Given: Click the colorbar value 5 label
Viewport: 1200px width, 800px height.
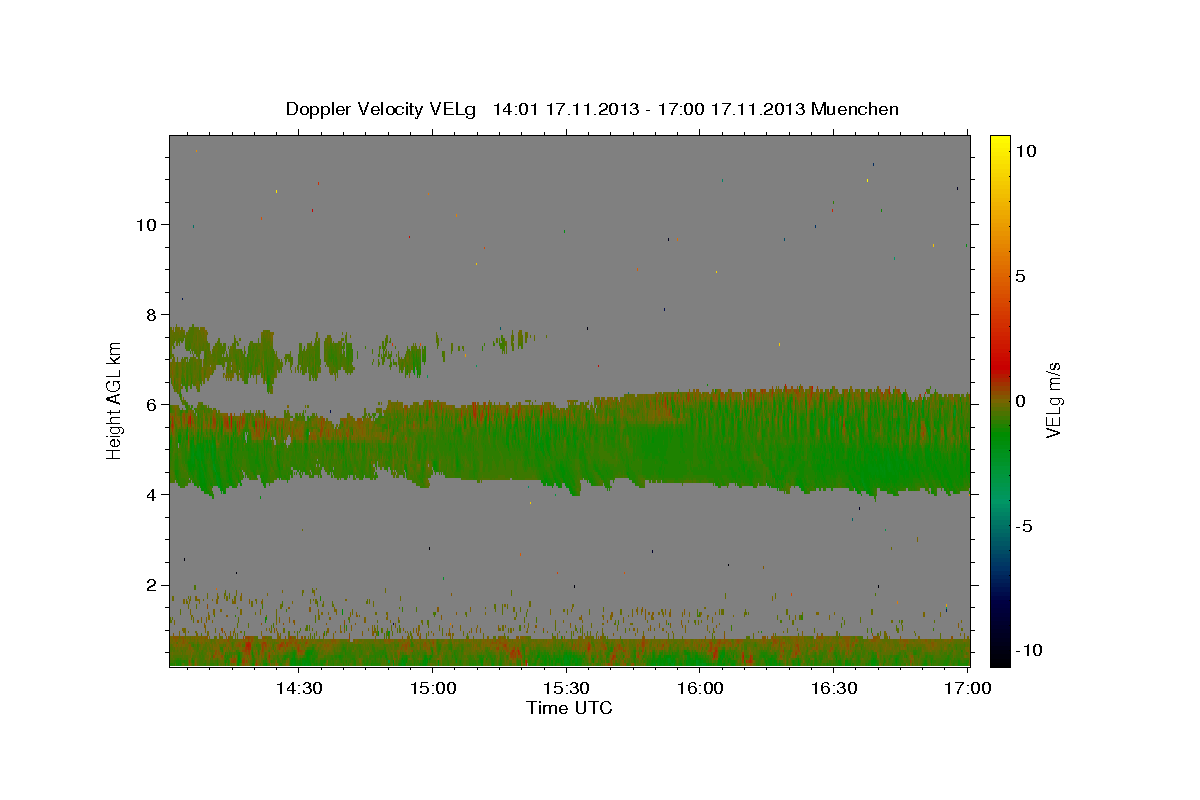Looking at the screenshot, I should coord(1020,276).
